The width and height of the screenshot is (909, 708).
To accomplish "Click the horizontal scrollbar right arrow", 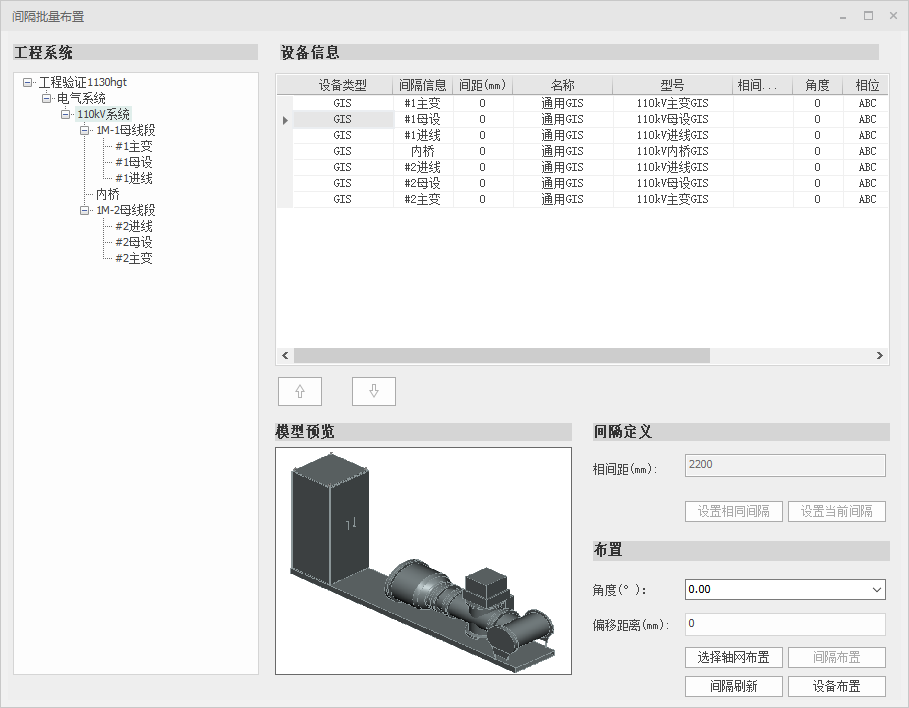I will (879, 355).
